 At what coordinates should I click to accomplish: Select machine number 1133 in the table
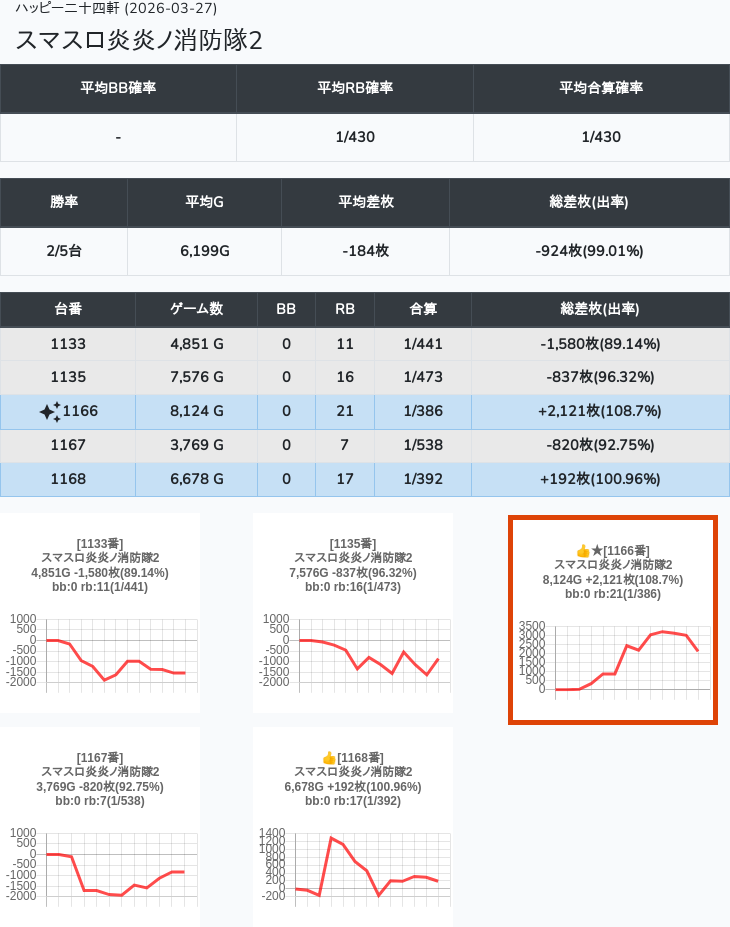[68, 344]
